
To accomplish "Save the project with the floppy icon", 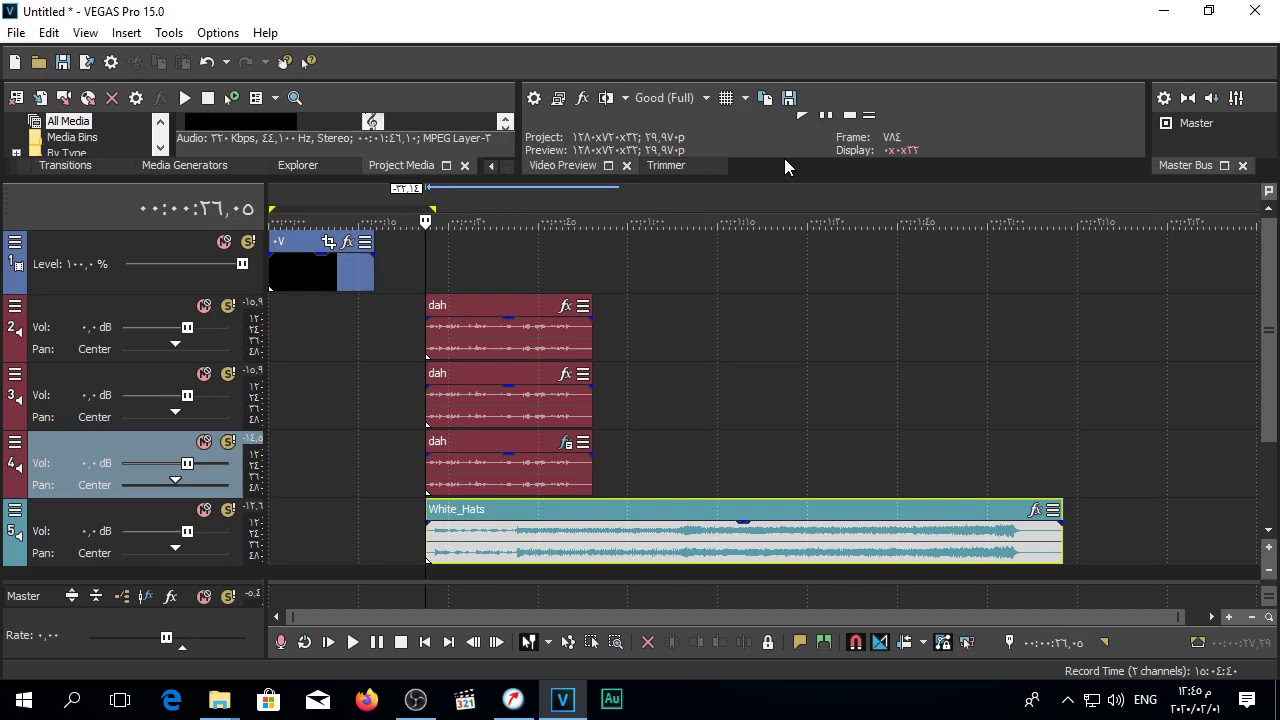I will [x=63, y=62].
